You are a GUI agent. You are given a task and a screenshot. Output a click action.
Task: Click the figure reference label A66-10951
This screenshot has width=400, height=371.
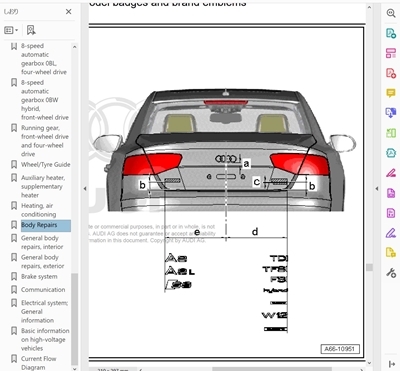pyautogui.click(x=340, y=349)
